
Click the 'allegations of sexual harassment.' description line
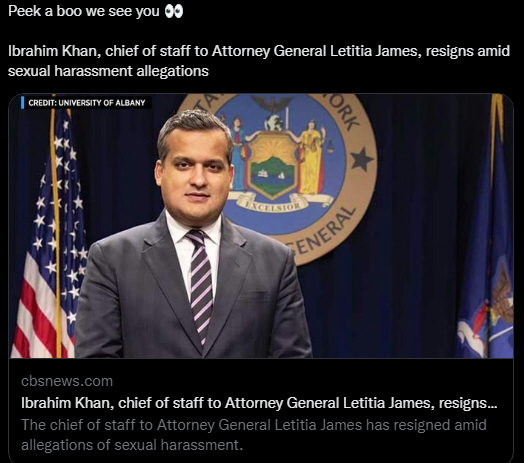tap(132, 445)
